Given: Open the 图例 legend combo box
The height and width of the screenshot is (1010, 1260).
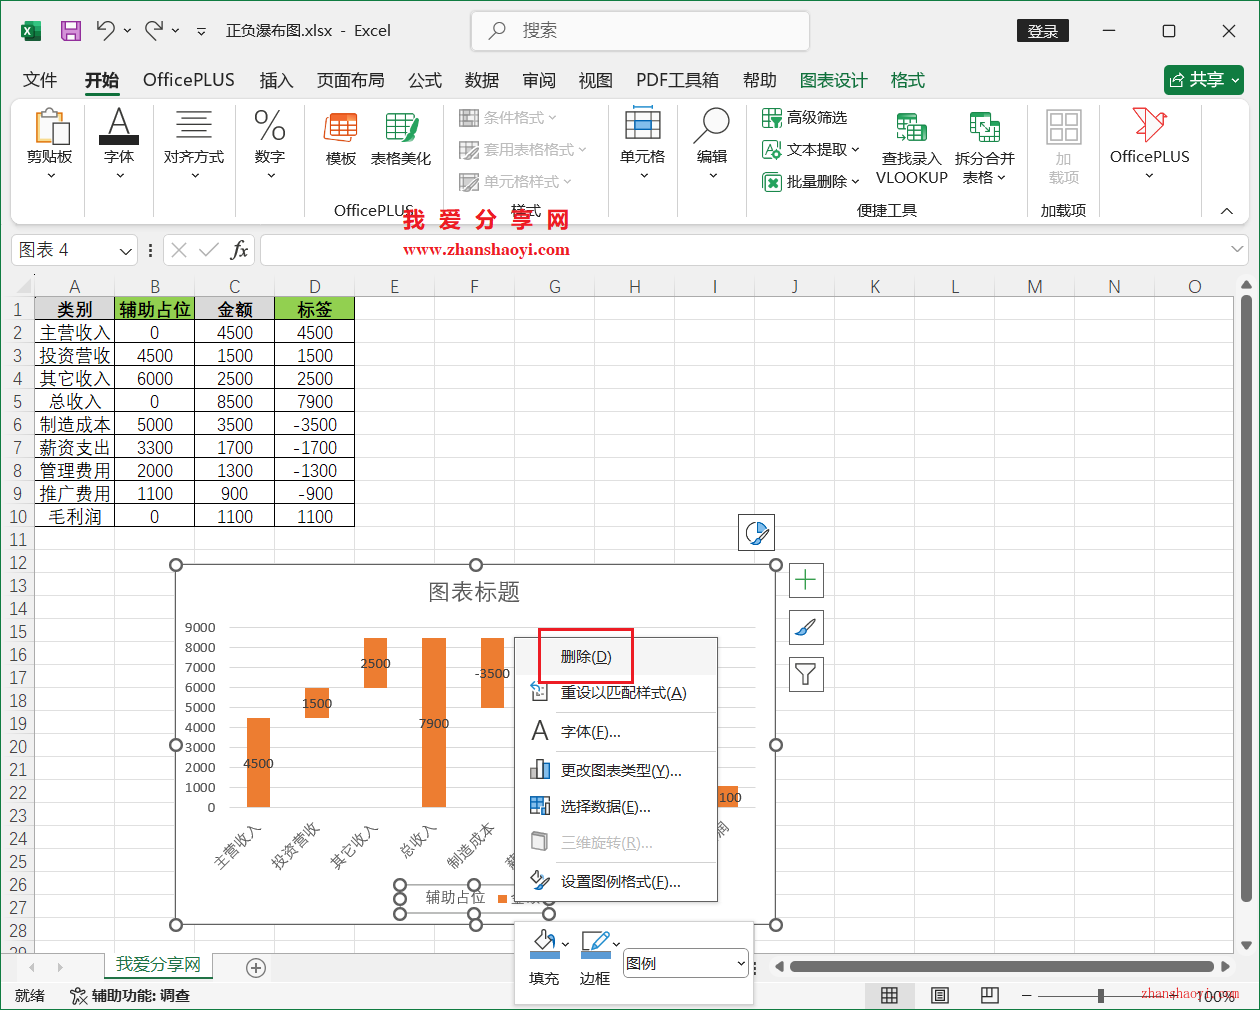Looking at the screenshot, I should 685,963.
